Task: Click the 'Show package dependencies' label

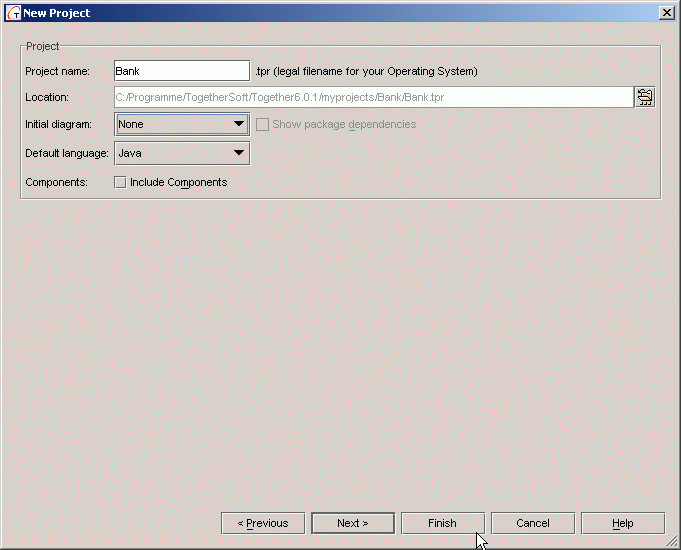Action: click(344, 125)
